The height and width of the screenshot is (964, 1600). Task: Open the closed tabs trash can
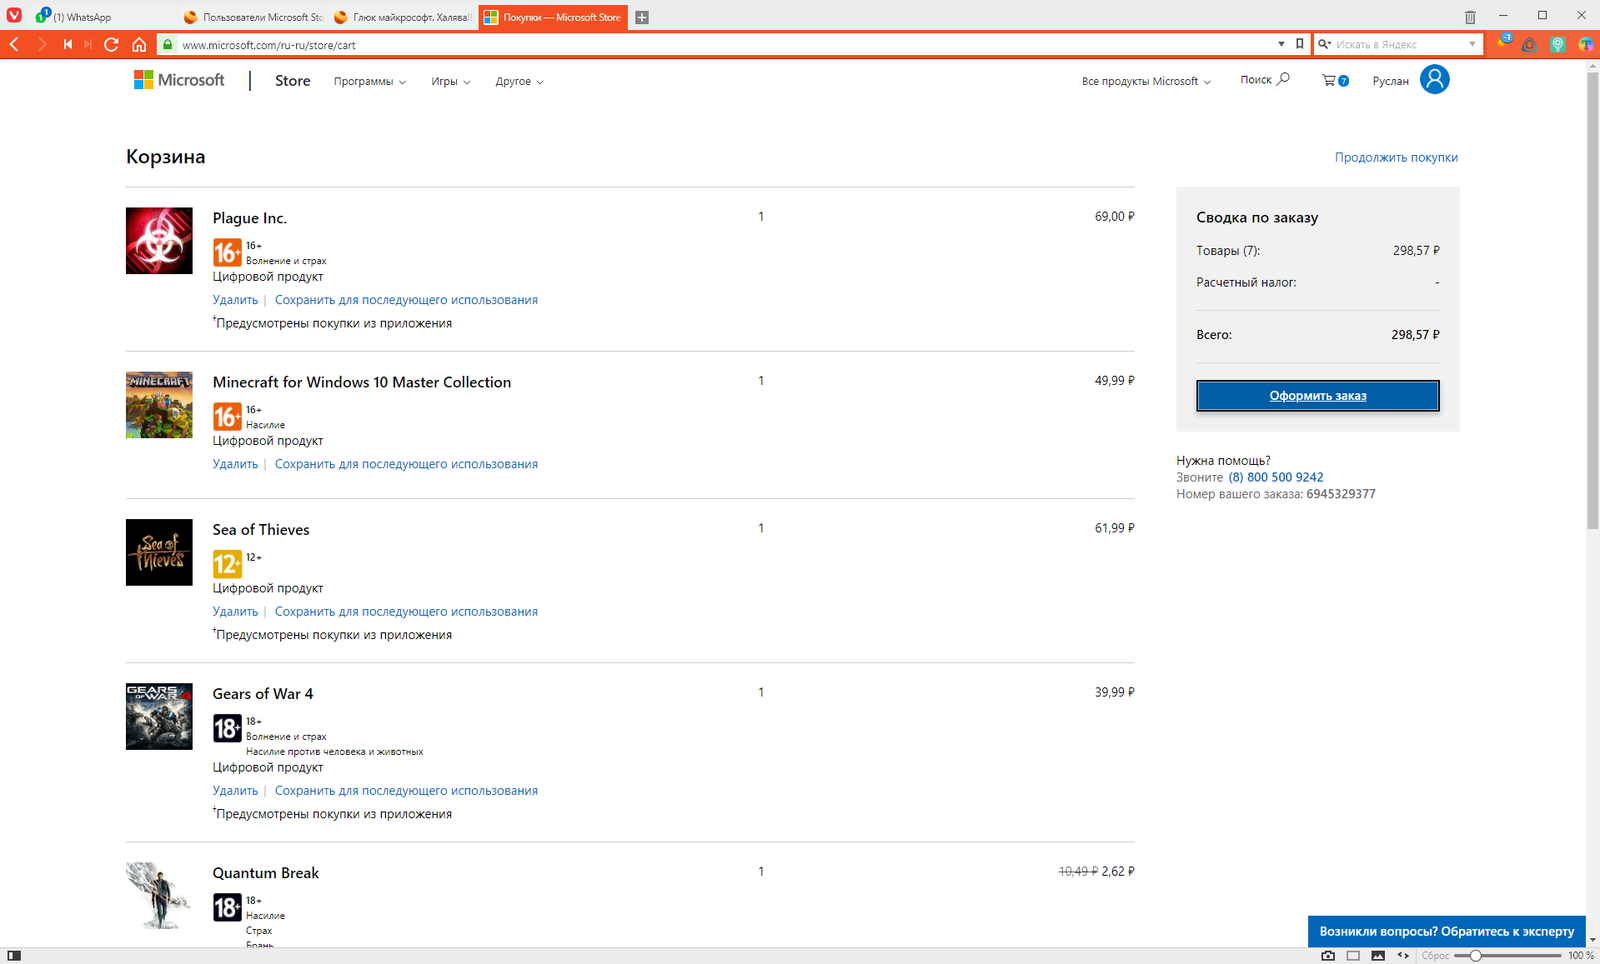click(x=1470, y=17)
